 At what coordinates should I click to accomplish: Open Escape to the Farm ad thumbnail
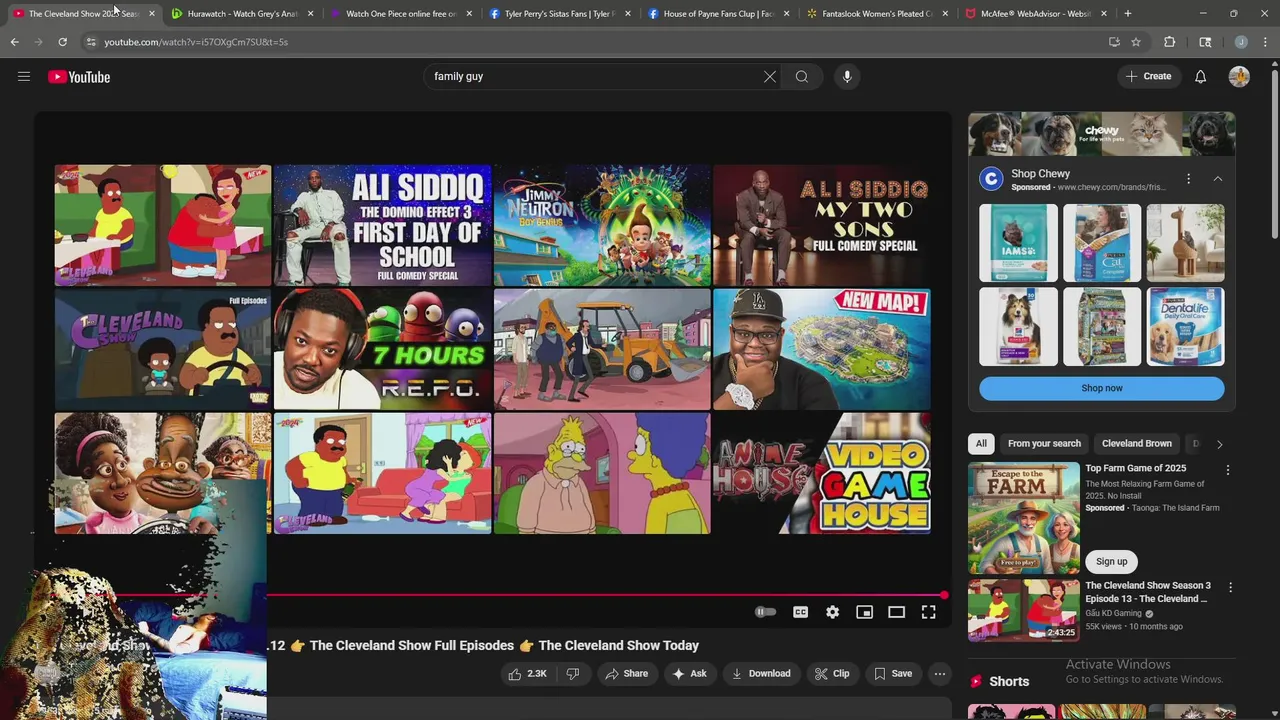pos(1023,517)
